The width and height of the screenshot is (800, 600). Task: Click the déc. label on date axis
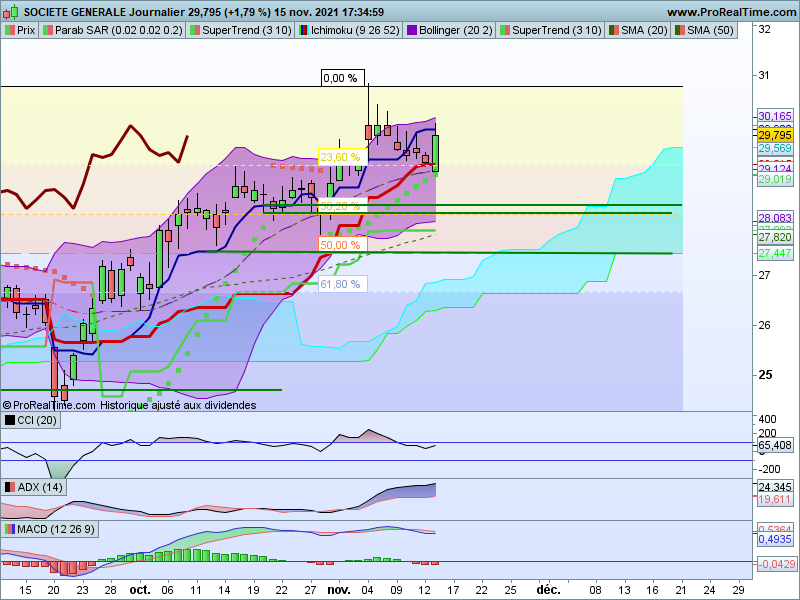pos(548,590)
